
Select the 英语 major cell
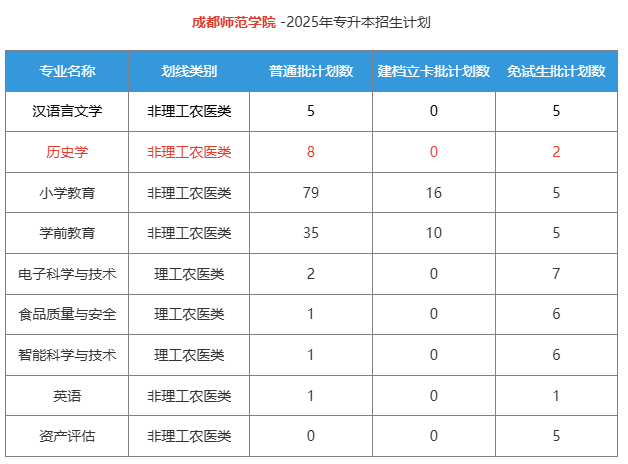point(67,396)
